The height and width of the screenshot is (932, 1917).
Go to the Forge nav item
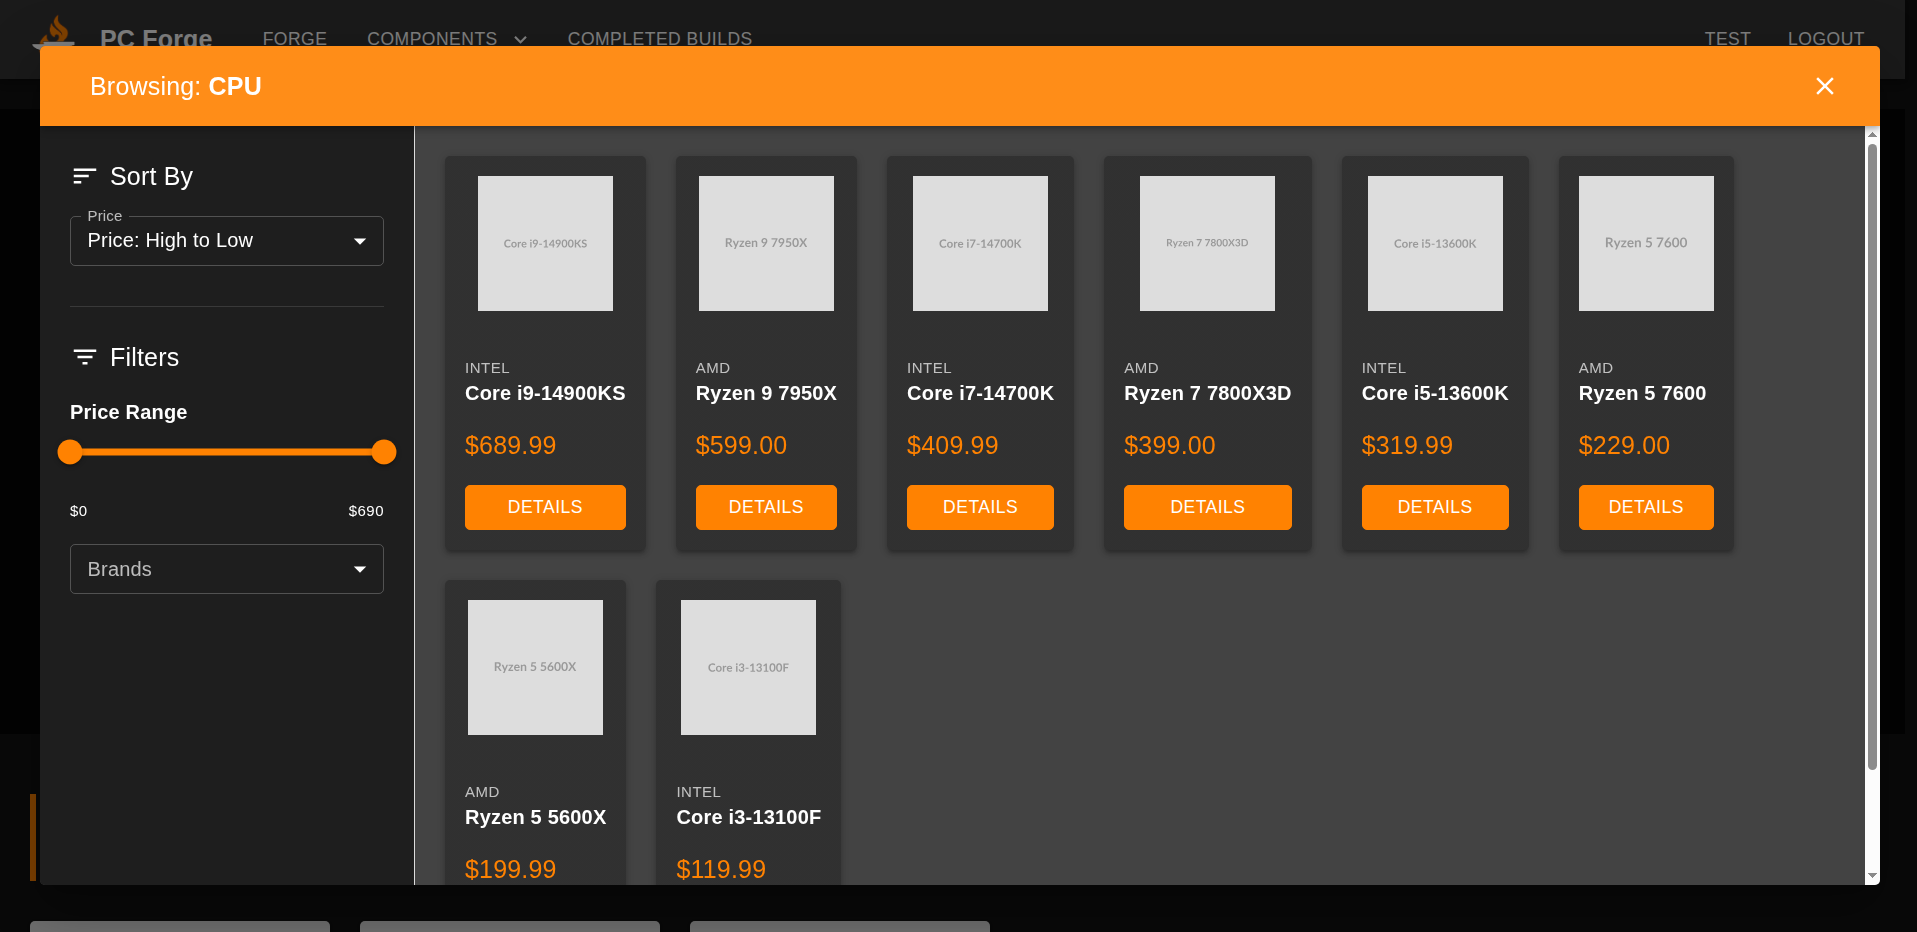coord(294,38)
